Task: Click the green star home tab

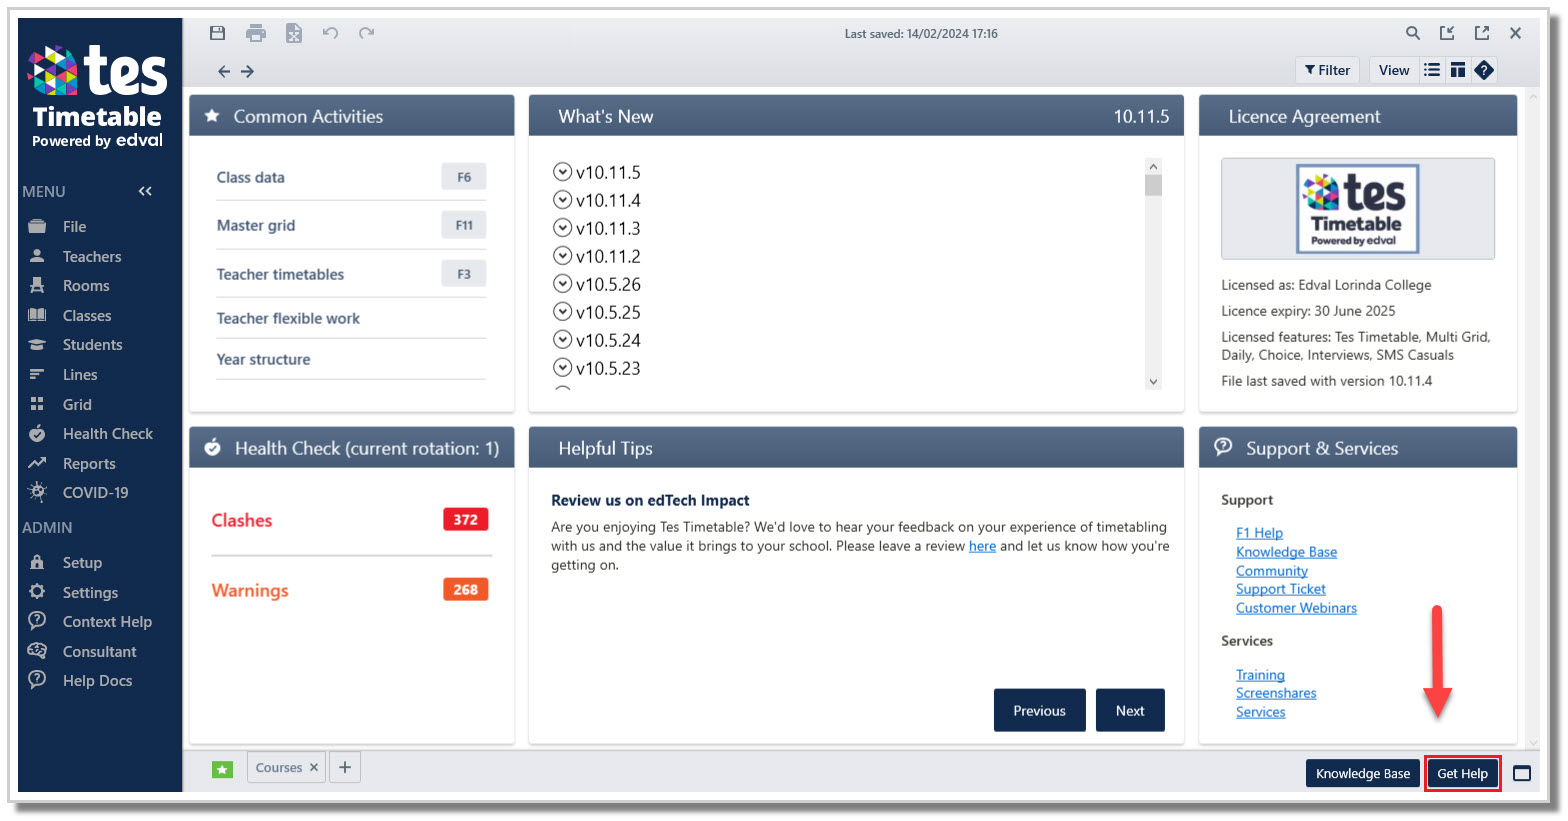Action: click(x=222, y=769)
